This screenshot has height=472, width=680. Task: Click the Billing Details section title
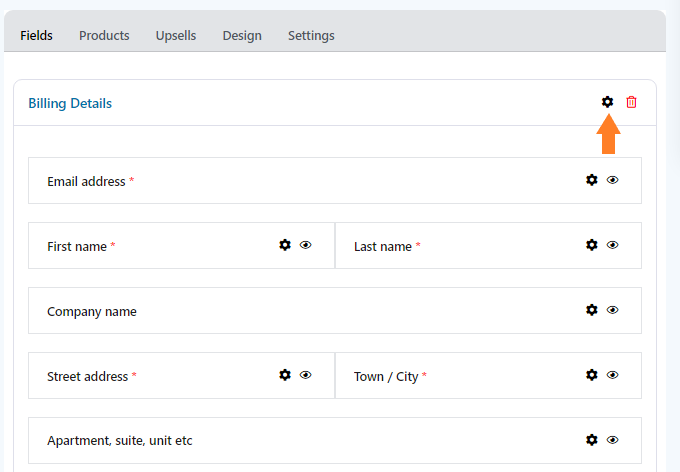point(70,103)
